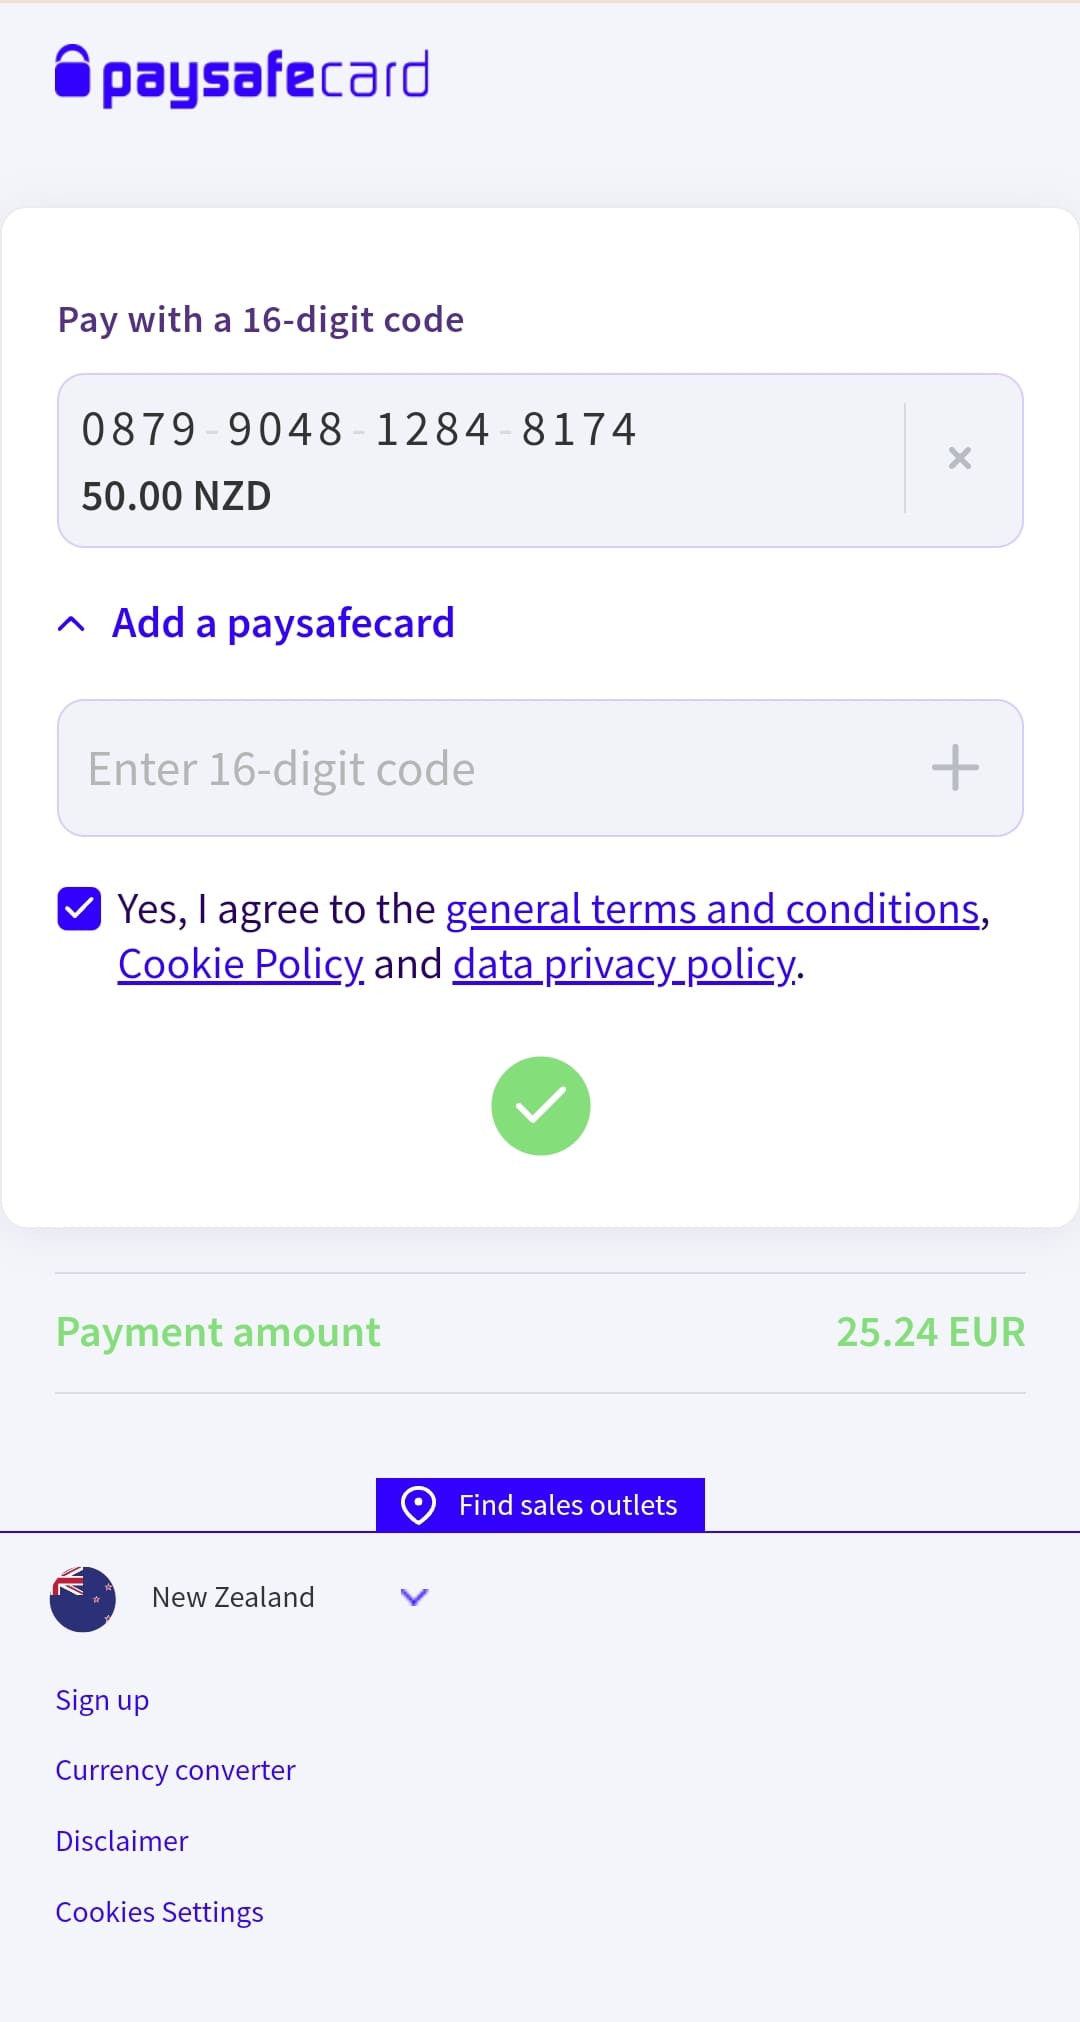Open the Currency converter link

175,1770
